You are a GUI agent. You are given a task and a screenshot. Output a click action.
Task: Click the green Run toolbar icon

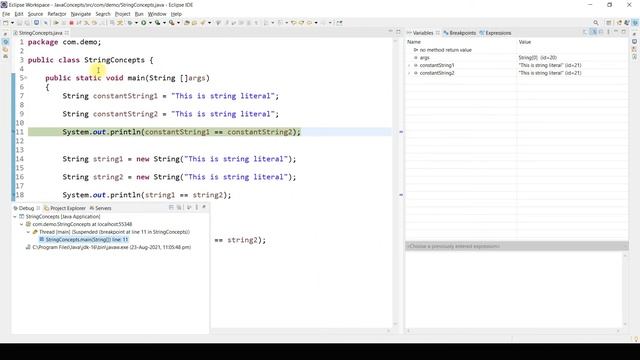click(x=144, y=23)
